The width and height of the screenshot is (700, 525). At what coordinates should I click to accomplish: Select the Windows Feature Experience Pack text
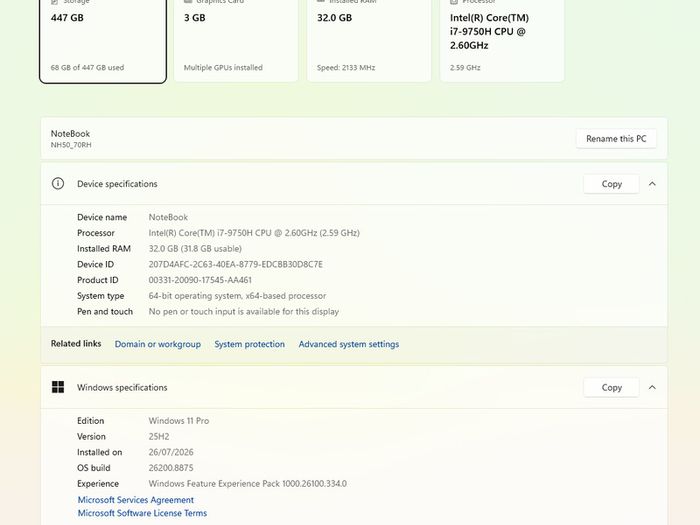(248, 484)
